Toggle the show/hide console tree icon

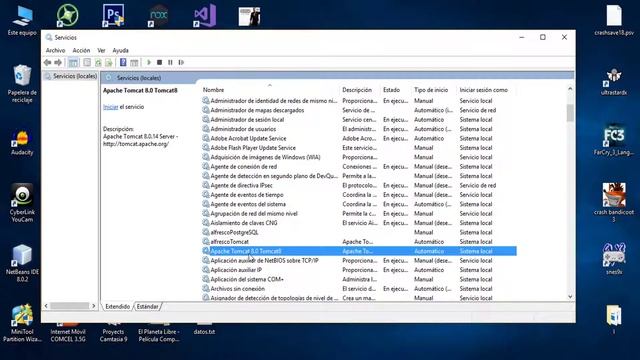point(73,62)
